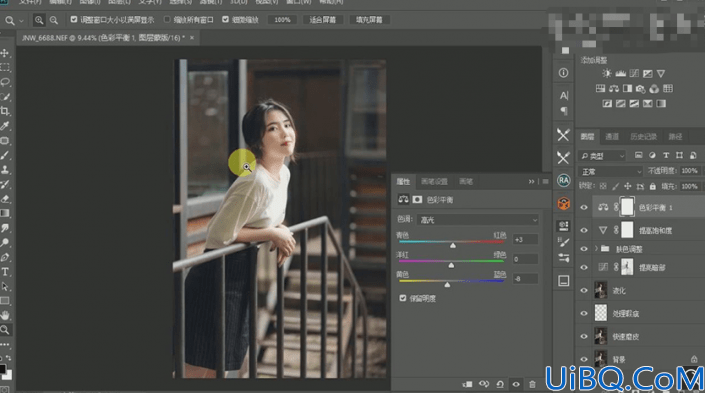Toggle 调整窗口大小以满屏显示 checkbox
Viewport: 705px width, 393px height.
coord(74,19)
